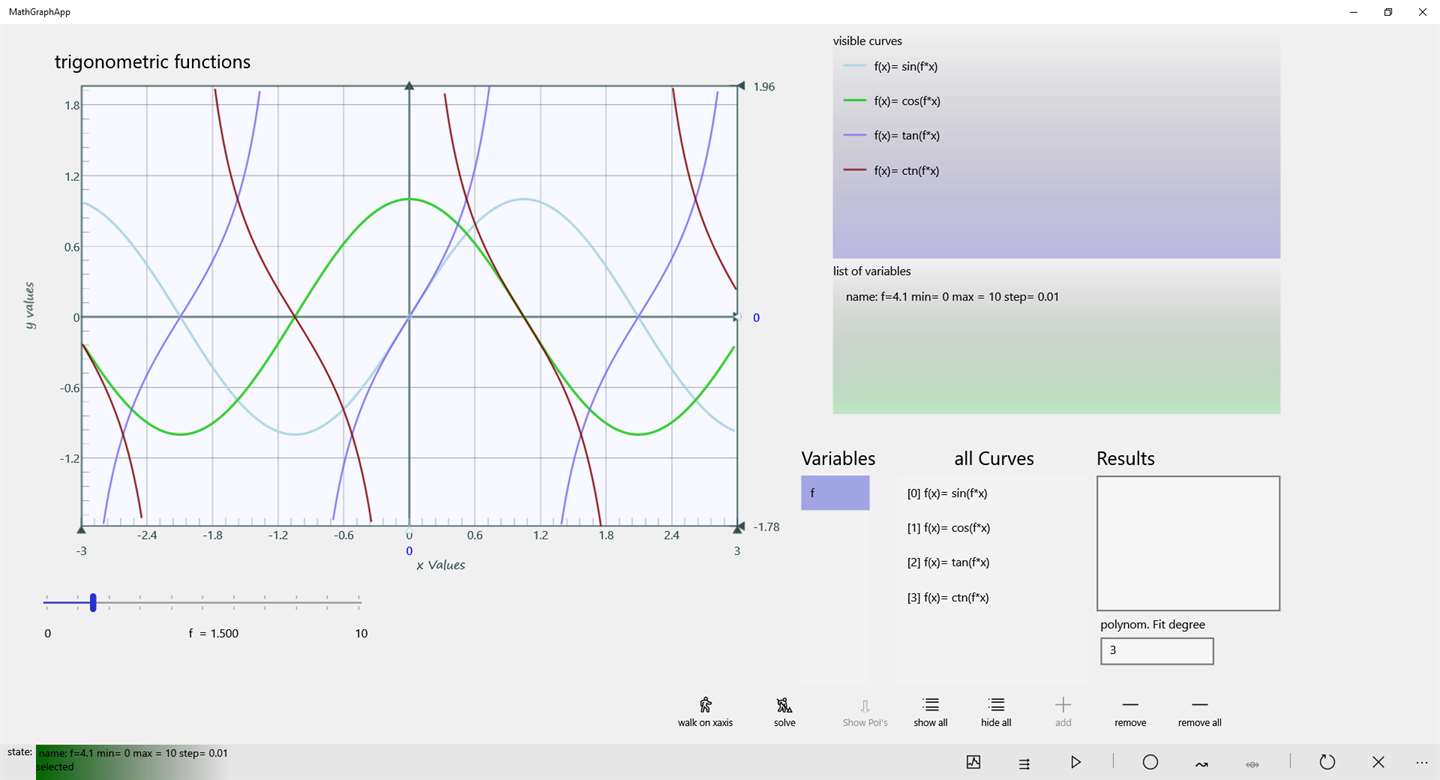Click the polynom. Fit degree input field

click(1157, 650)
